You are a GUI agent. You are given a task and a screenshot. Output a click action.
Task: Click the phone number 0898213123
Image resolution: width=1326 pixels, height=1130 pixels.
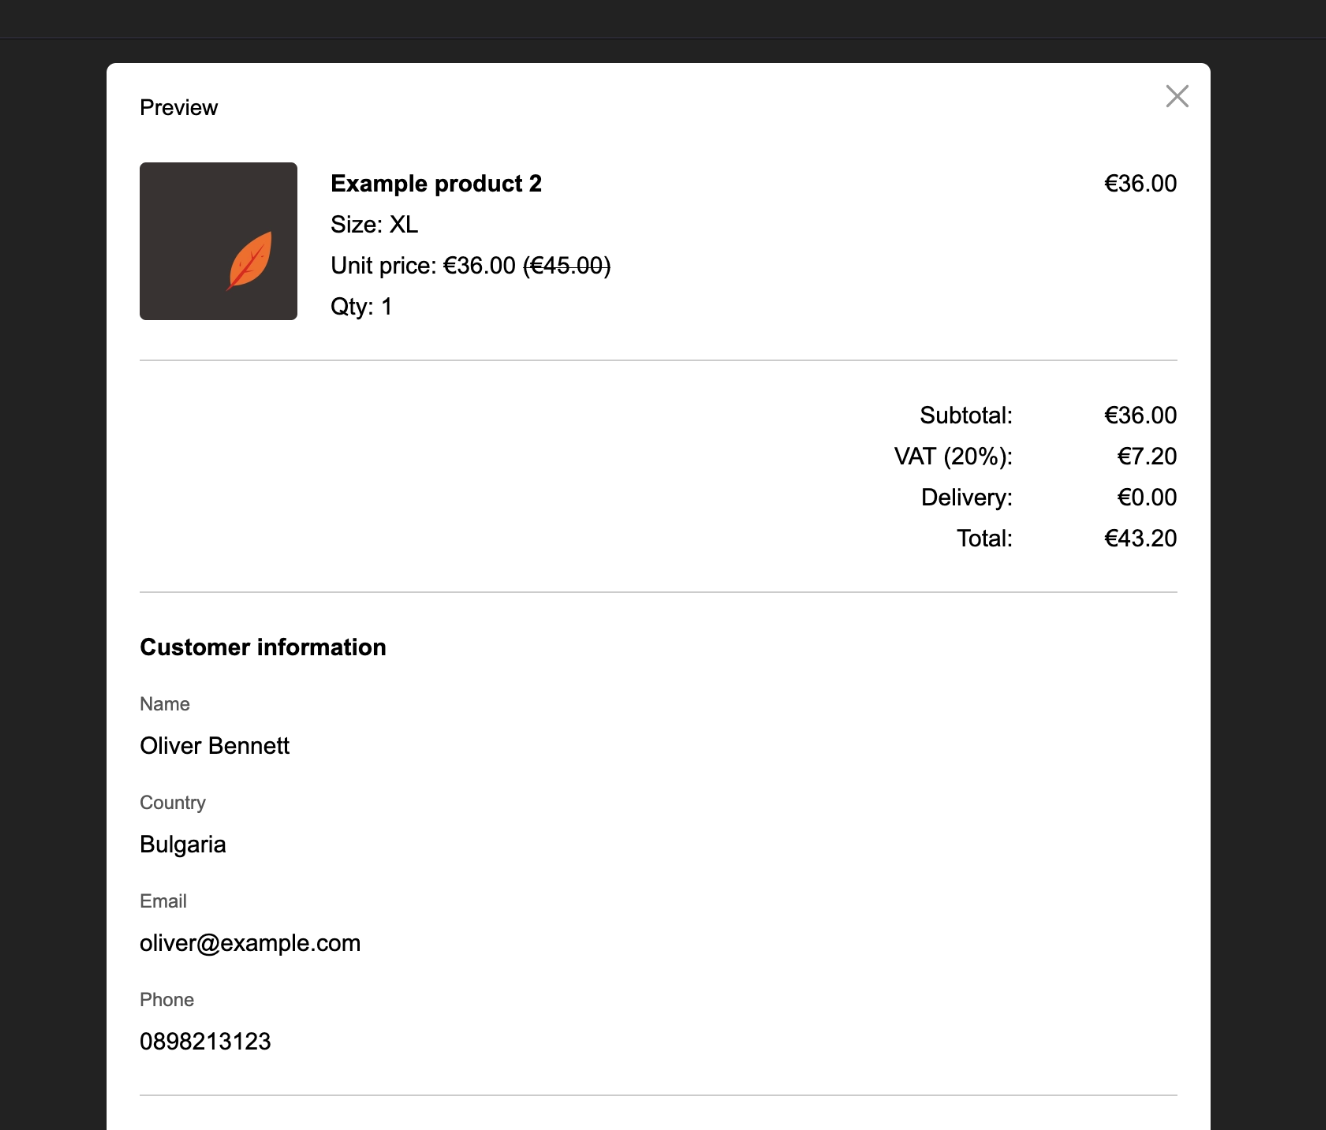(205, 1042)
